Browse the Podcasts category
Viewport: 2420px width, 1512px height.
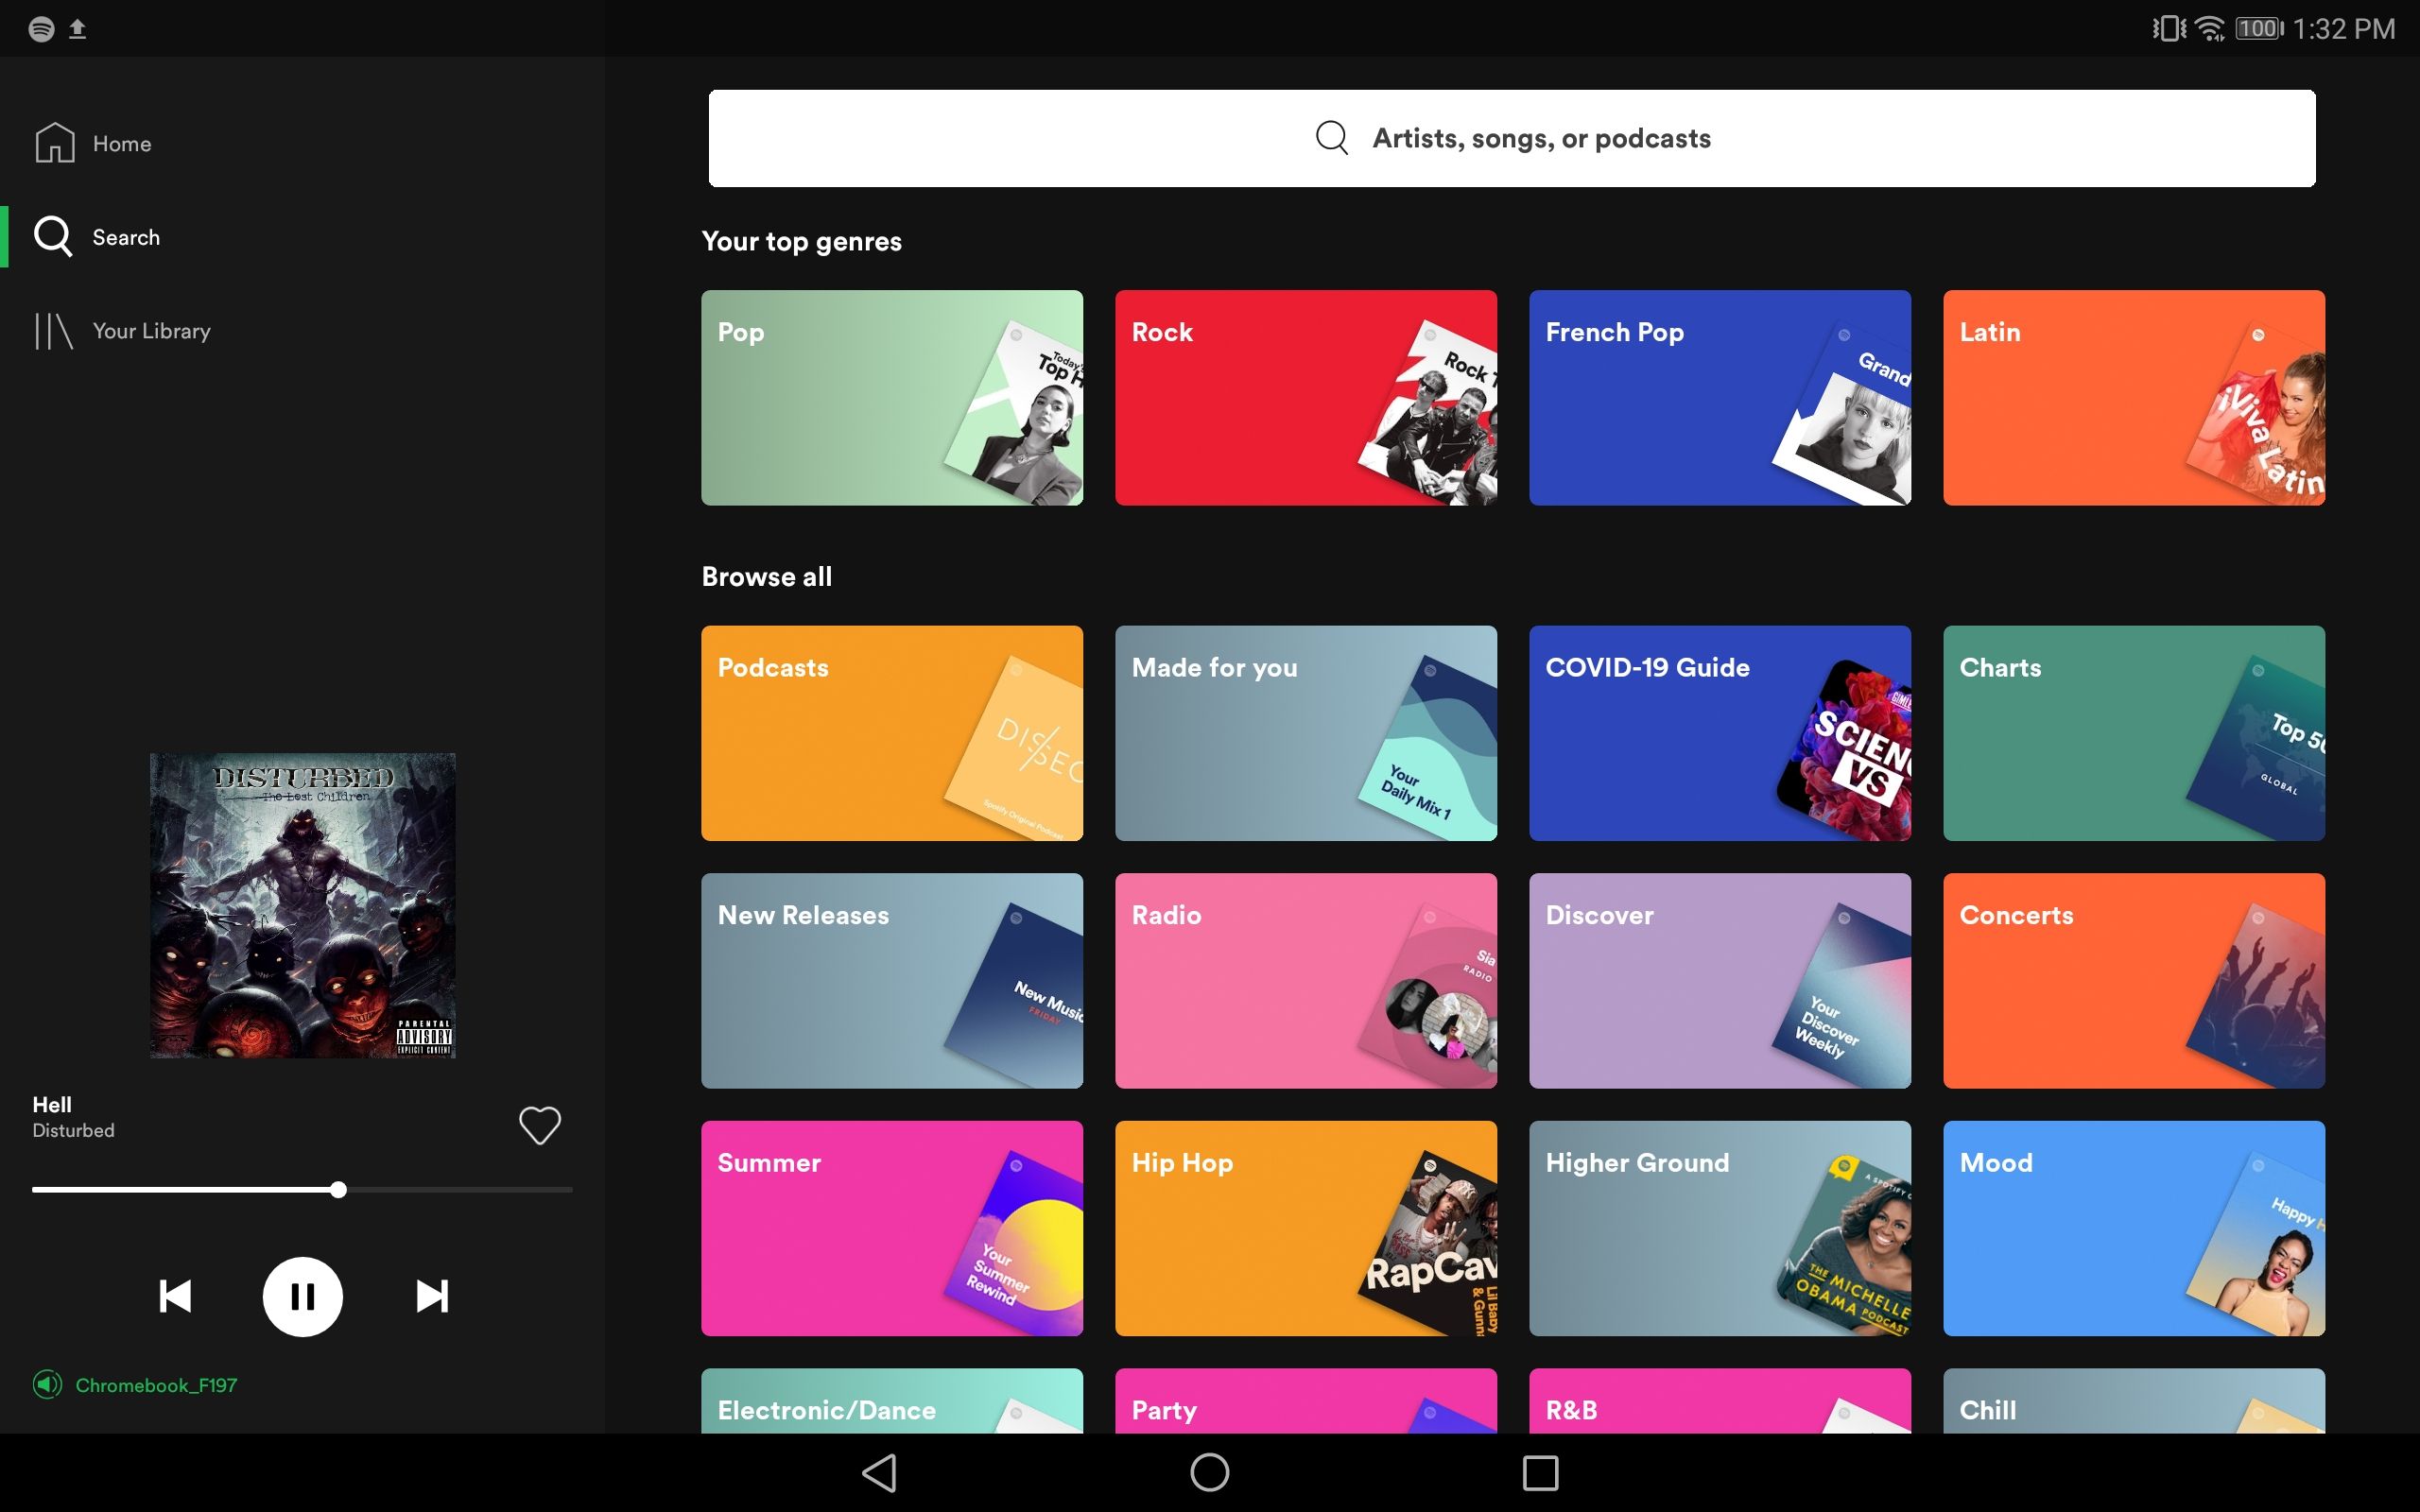pyautogui.click(x=891, y=733)
